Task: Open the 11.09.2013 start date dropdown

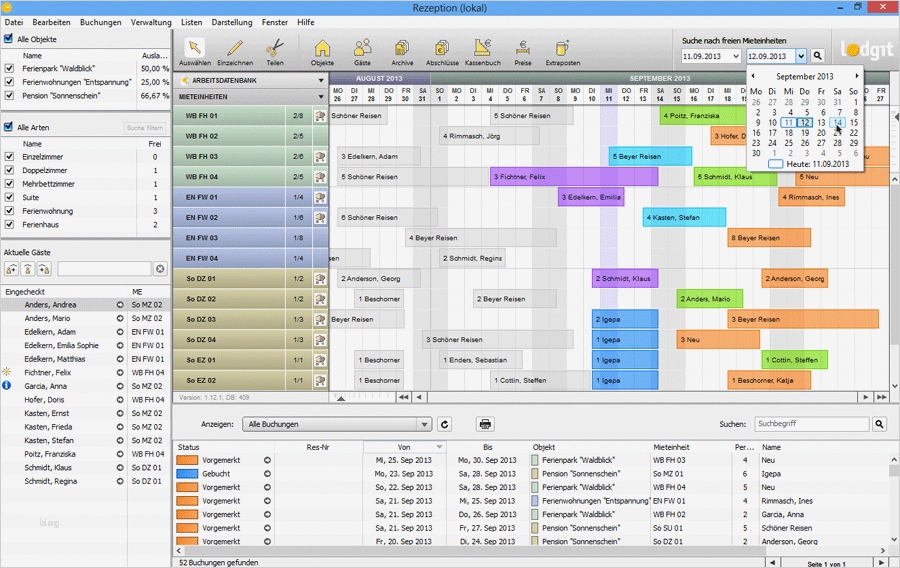Action: (x=735, y=56)
